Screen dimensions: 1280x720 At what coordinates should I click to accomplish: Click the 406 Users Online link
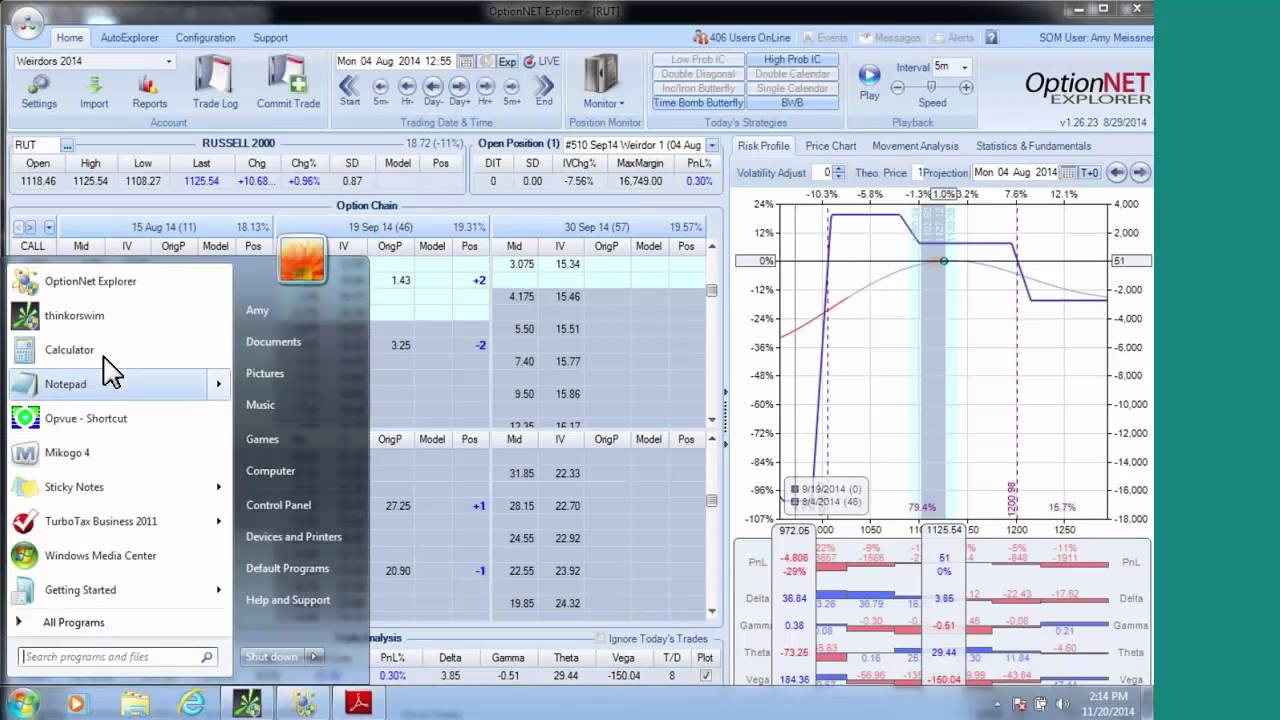tap(741, 38)
